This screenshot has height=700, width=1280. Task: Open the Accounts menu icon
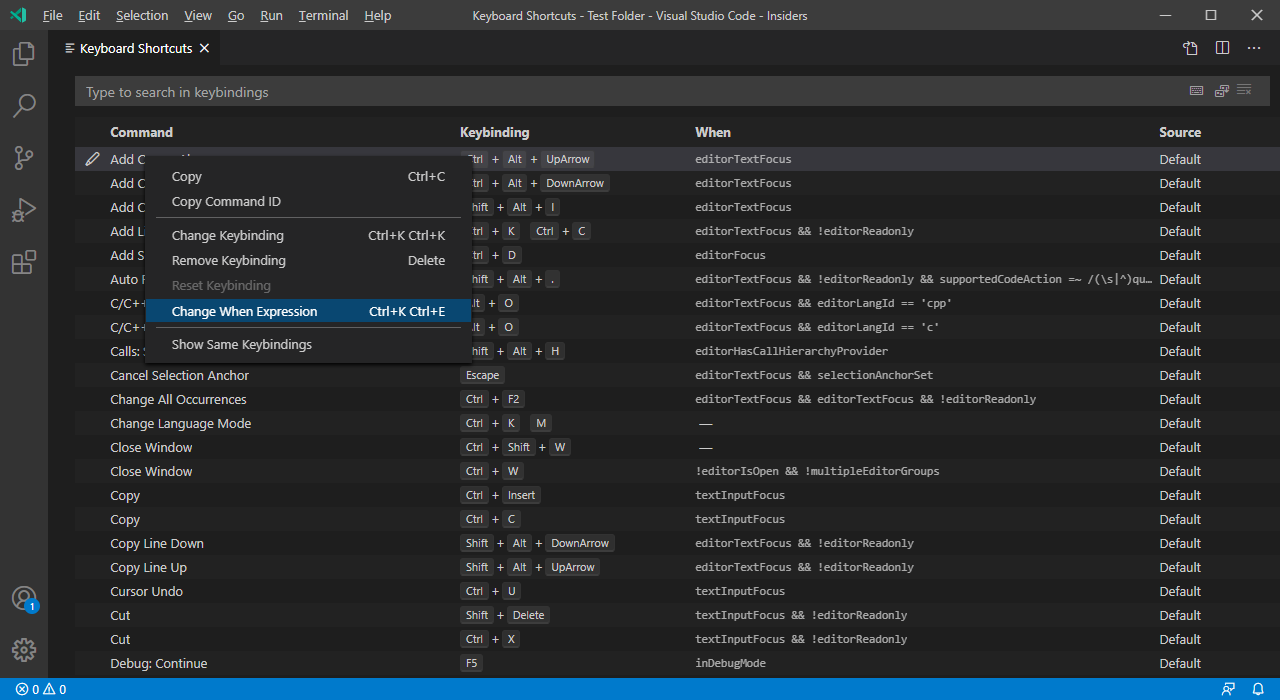point(24,598)
